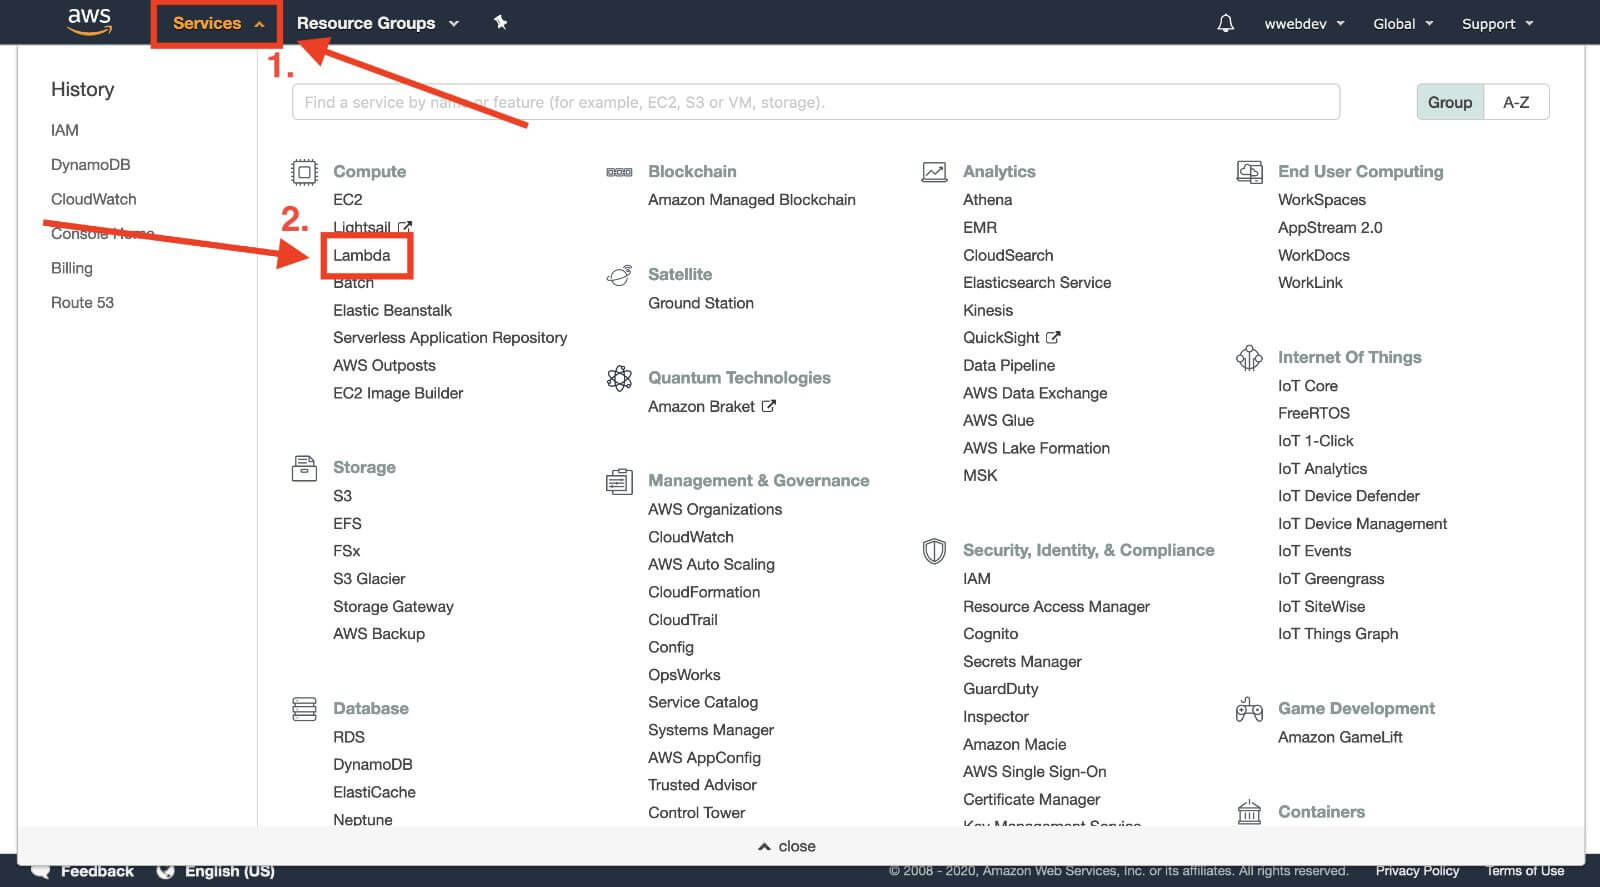Click the Feedback speech bubble icon
This screenshot has width=1600, height=887.
[x=40, y=871]
